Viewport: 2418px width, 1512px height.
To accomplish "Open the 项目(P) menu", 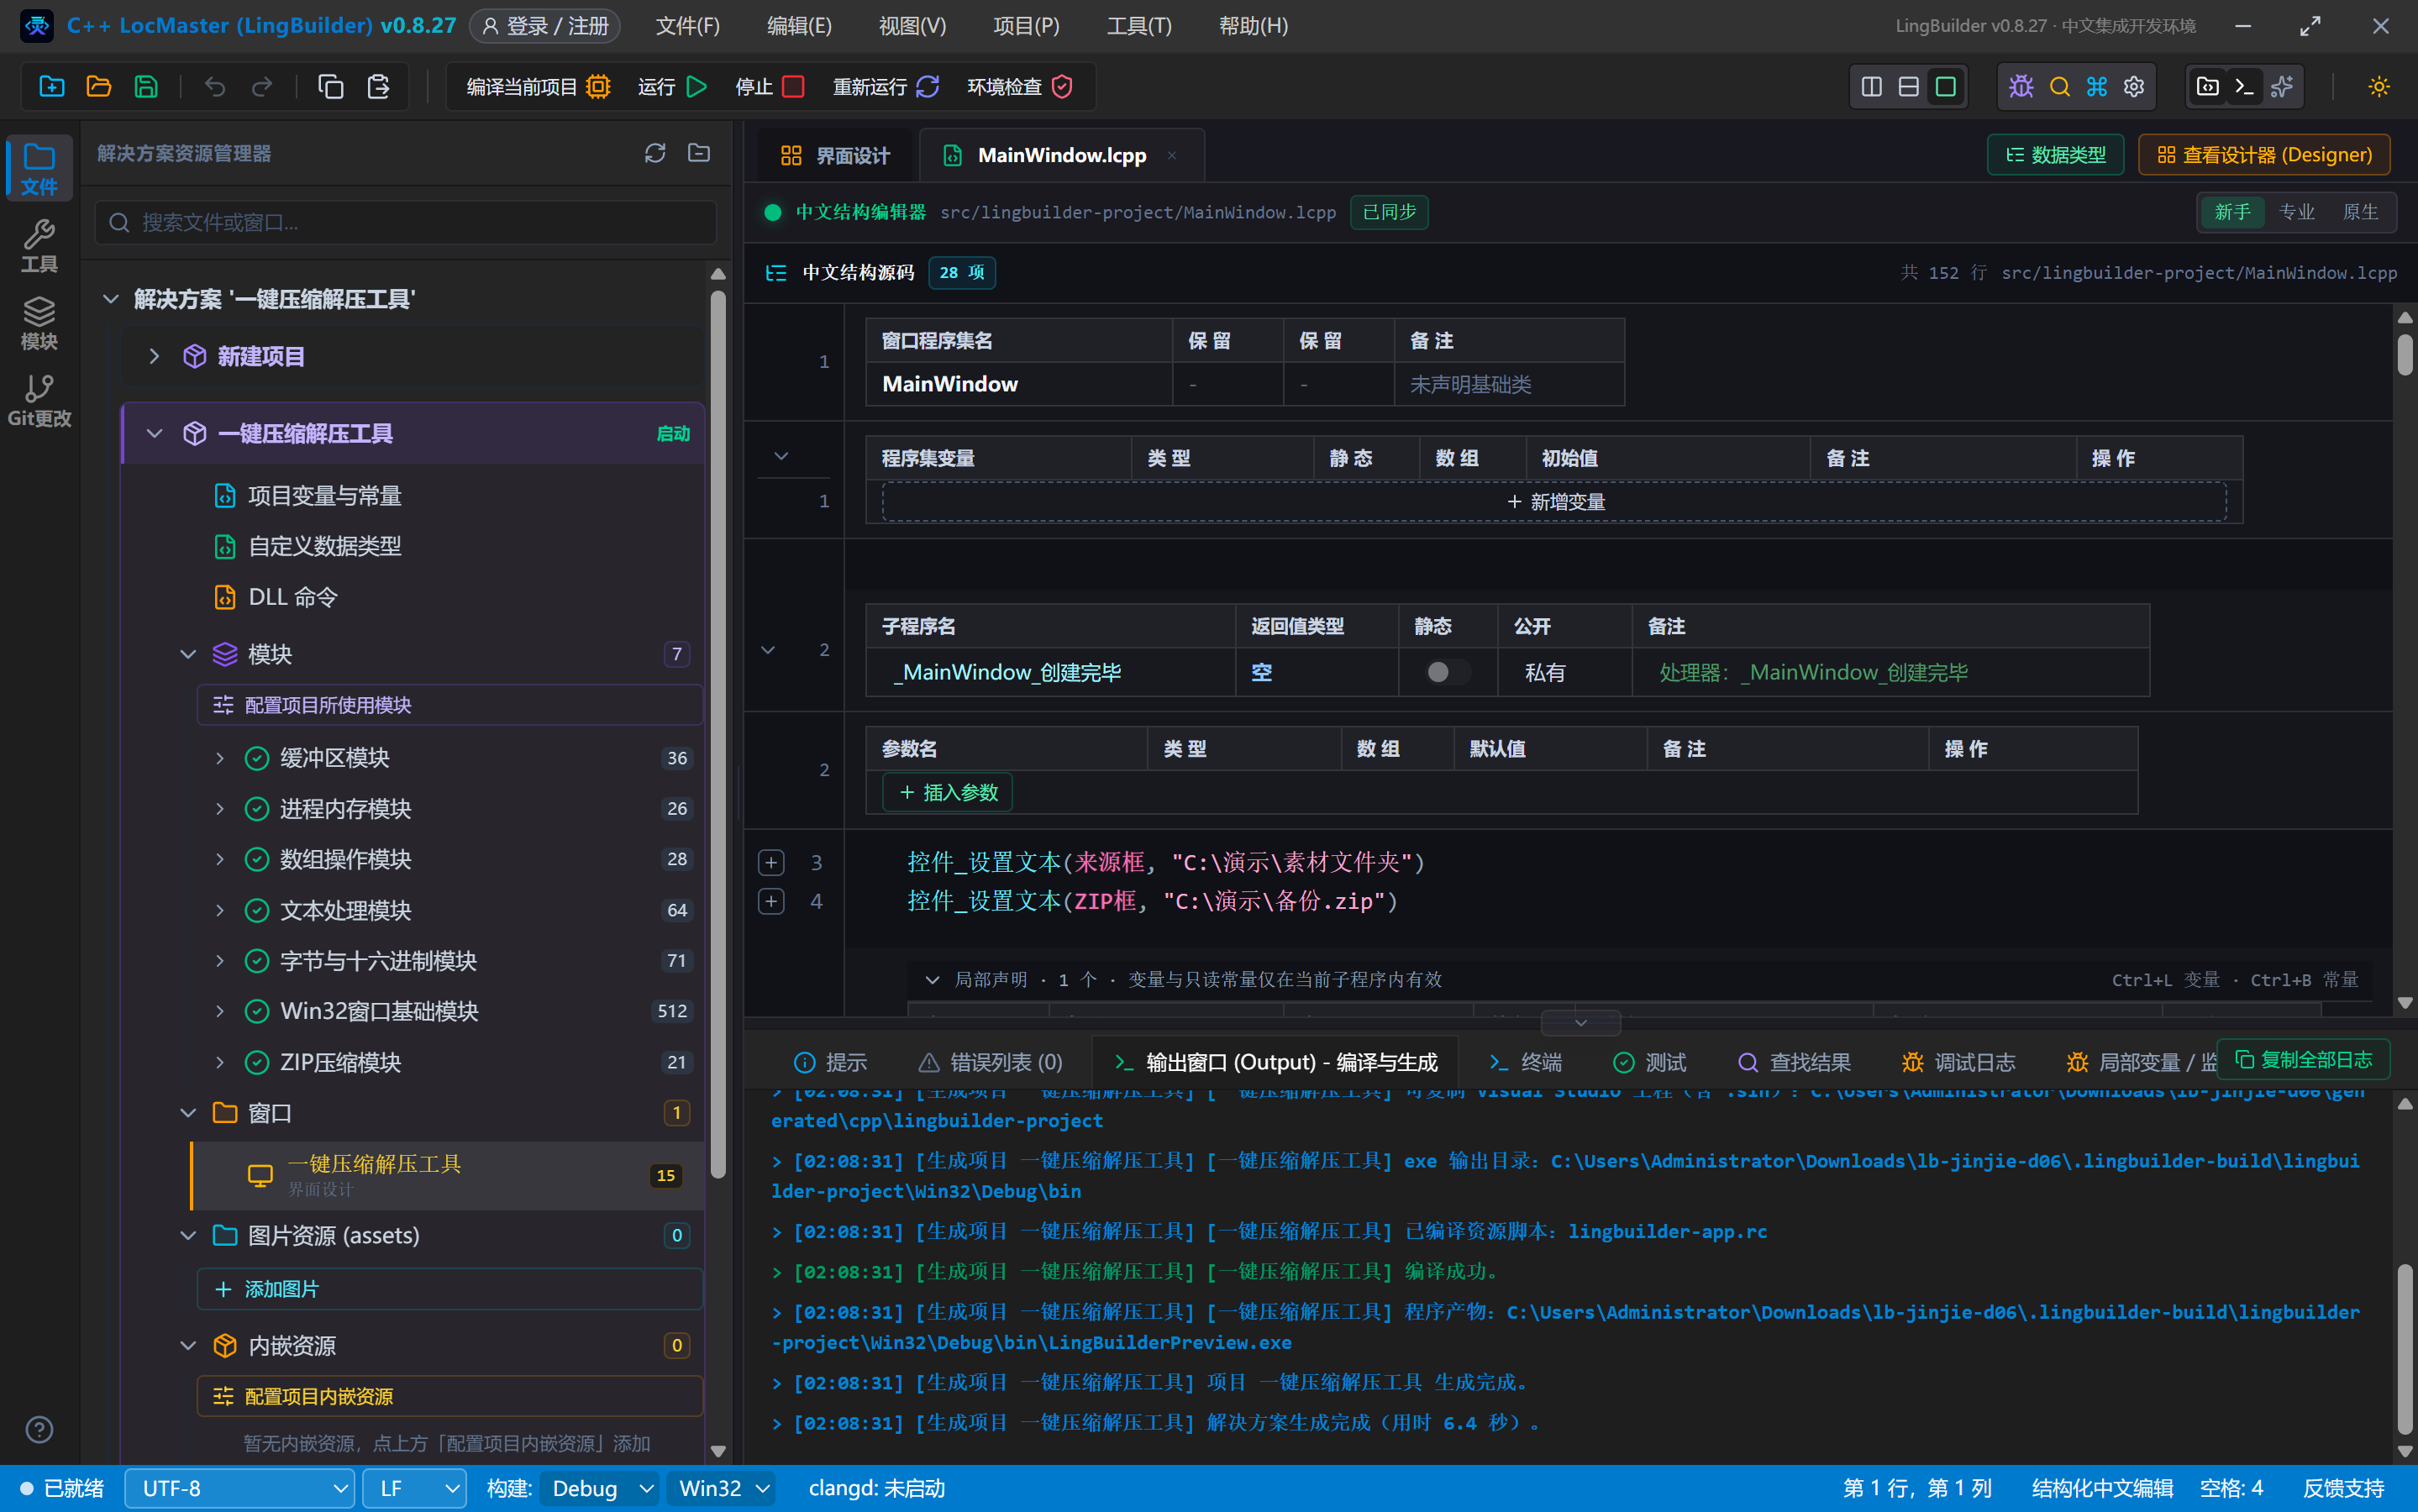I will click(x=1026, y=26).
